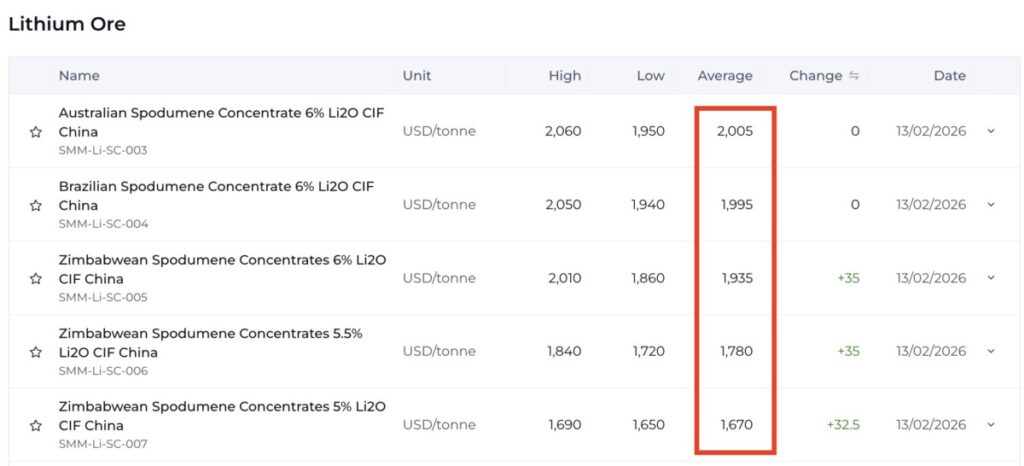
Task: Favorite Zimbabwean Spodumene Concentrates 5.5% row
Action: click(x=36, y=352)
